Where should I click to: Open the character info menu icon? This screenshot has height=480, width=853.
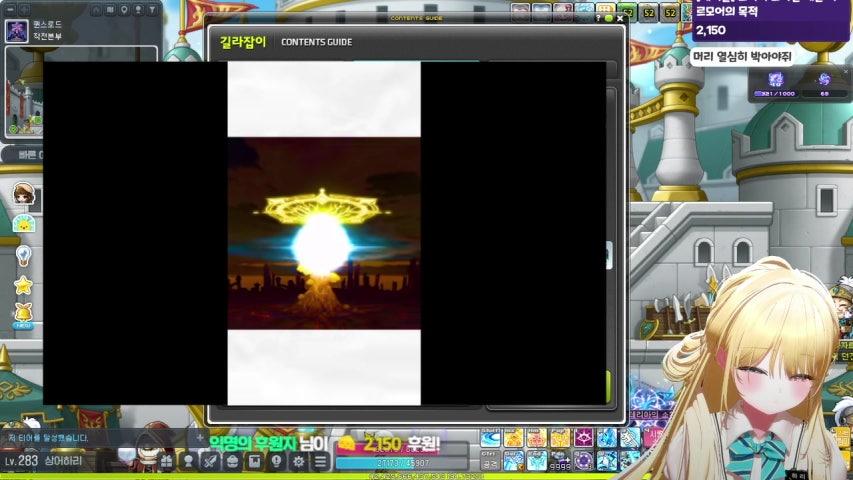(188, 462)
